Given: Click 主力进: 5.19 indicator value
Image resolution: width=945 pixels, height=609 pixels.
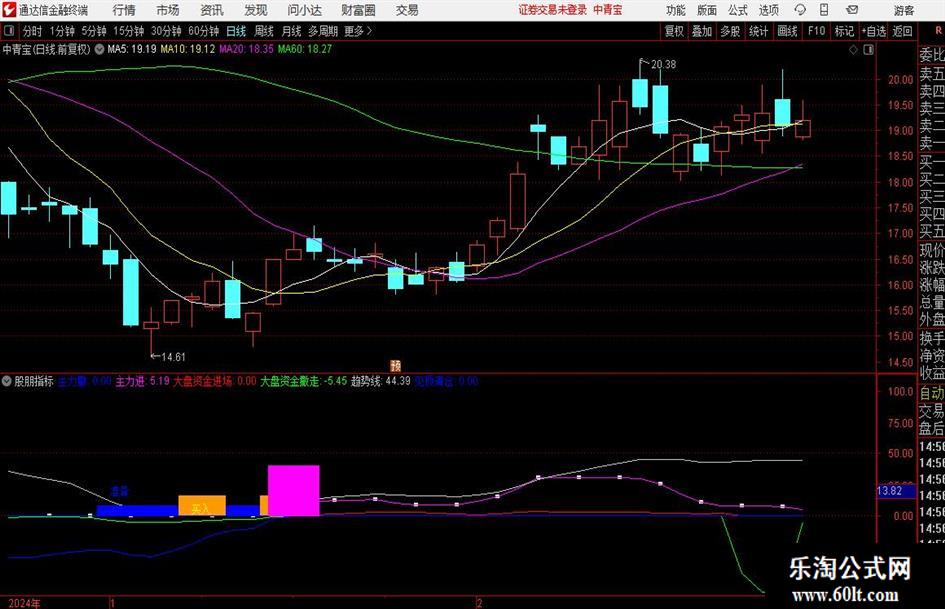Looking at the screenshot, I should [x=142, y=381].
